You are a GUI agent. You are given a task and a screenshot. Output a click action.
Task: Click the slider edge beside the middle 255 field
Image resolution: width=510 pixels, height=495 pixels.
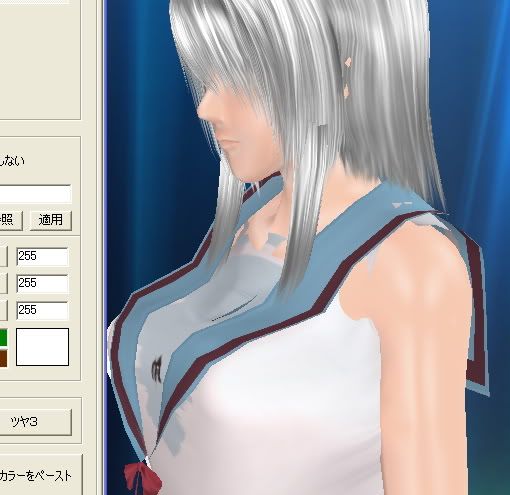click(x=3, y=283)
